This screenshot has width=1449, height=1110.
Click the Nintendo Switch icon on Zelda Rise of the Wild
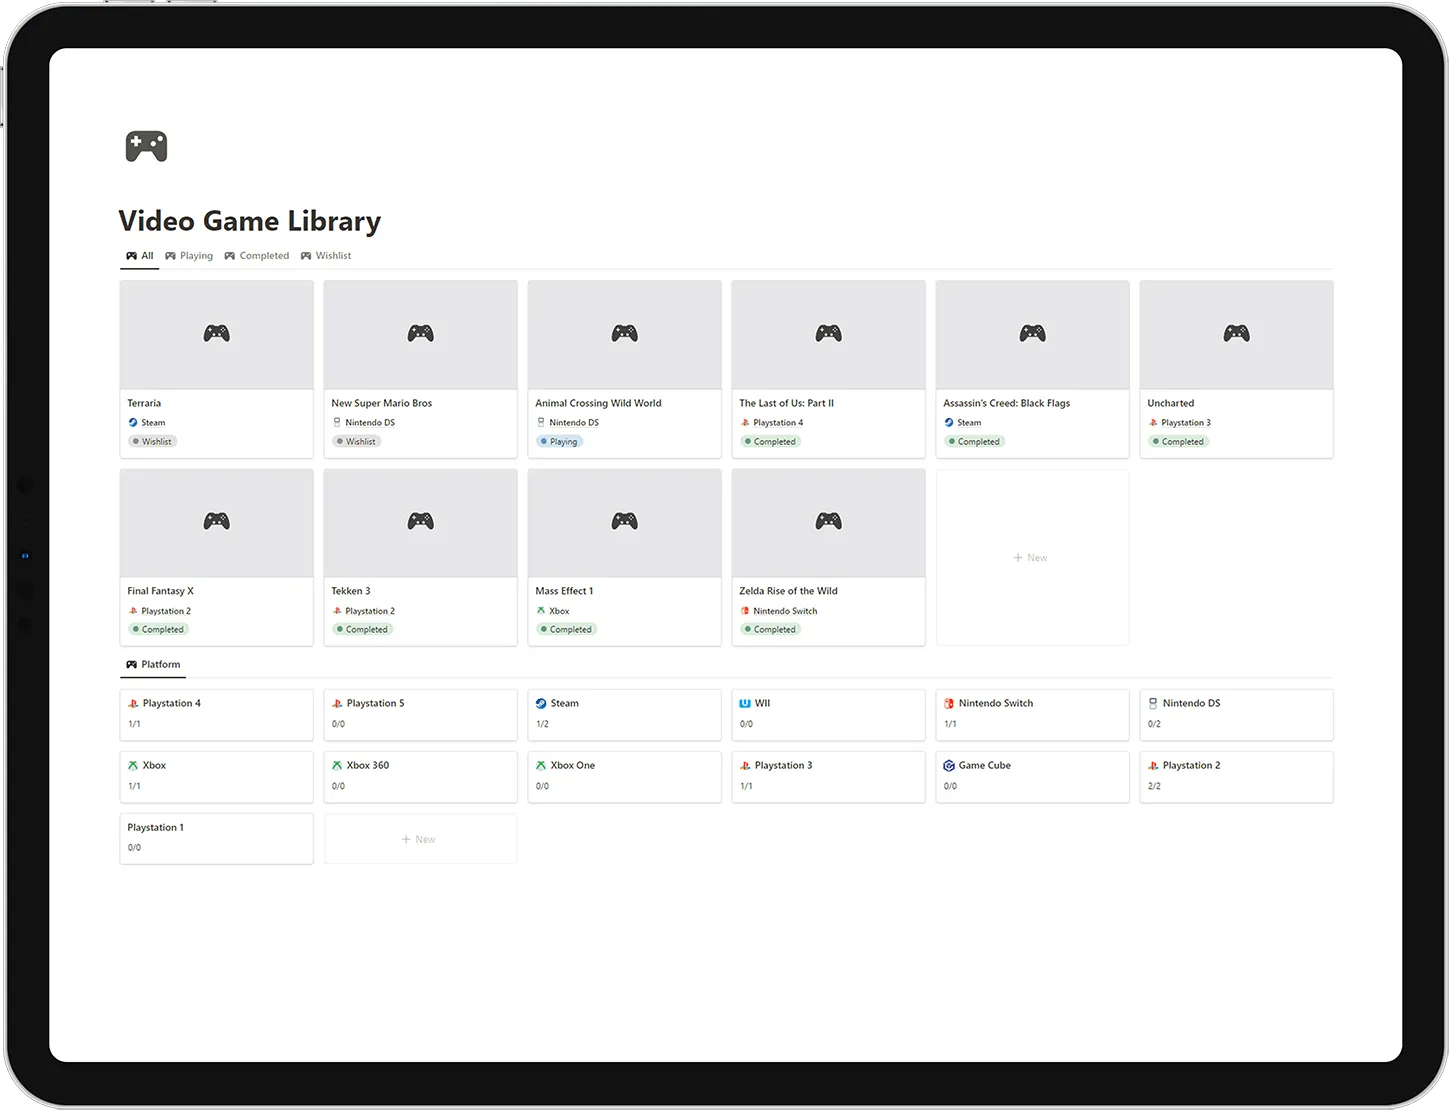[748, 610]
